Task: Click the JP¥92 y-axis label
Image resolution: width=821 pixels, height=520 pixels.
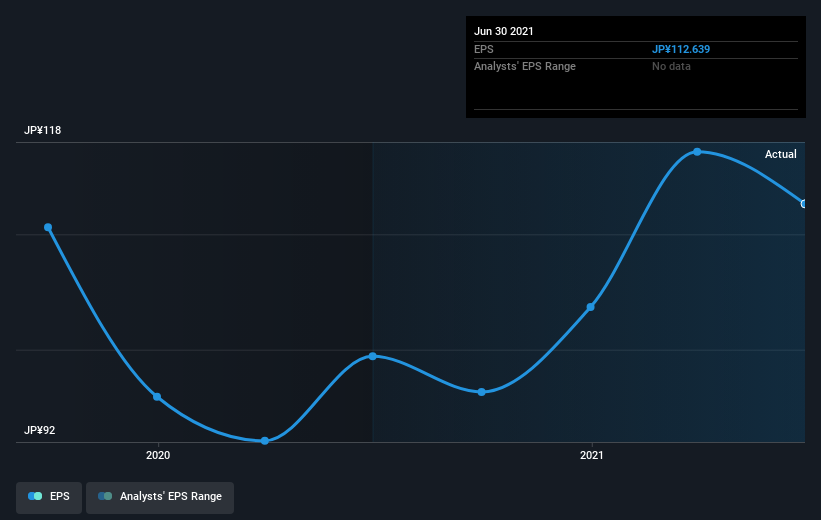Action: 40,430
